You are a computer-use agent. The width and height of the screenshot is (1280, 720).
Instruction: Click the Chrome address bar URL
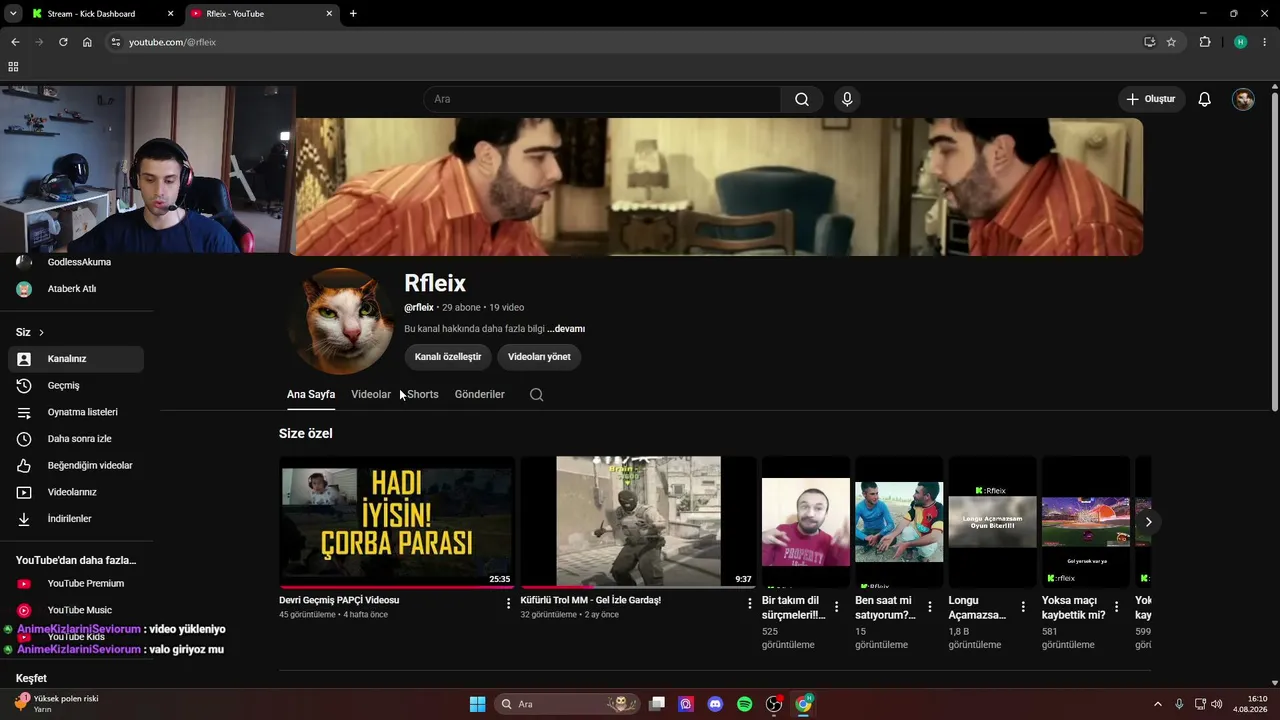(172, 42)
